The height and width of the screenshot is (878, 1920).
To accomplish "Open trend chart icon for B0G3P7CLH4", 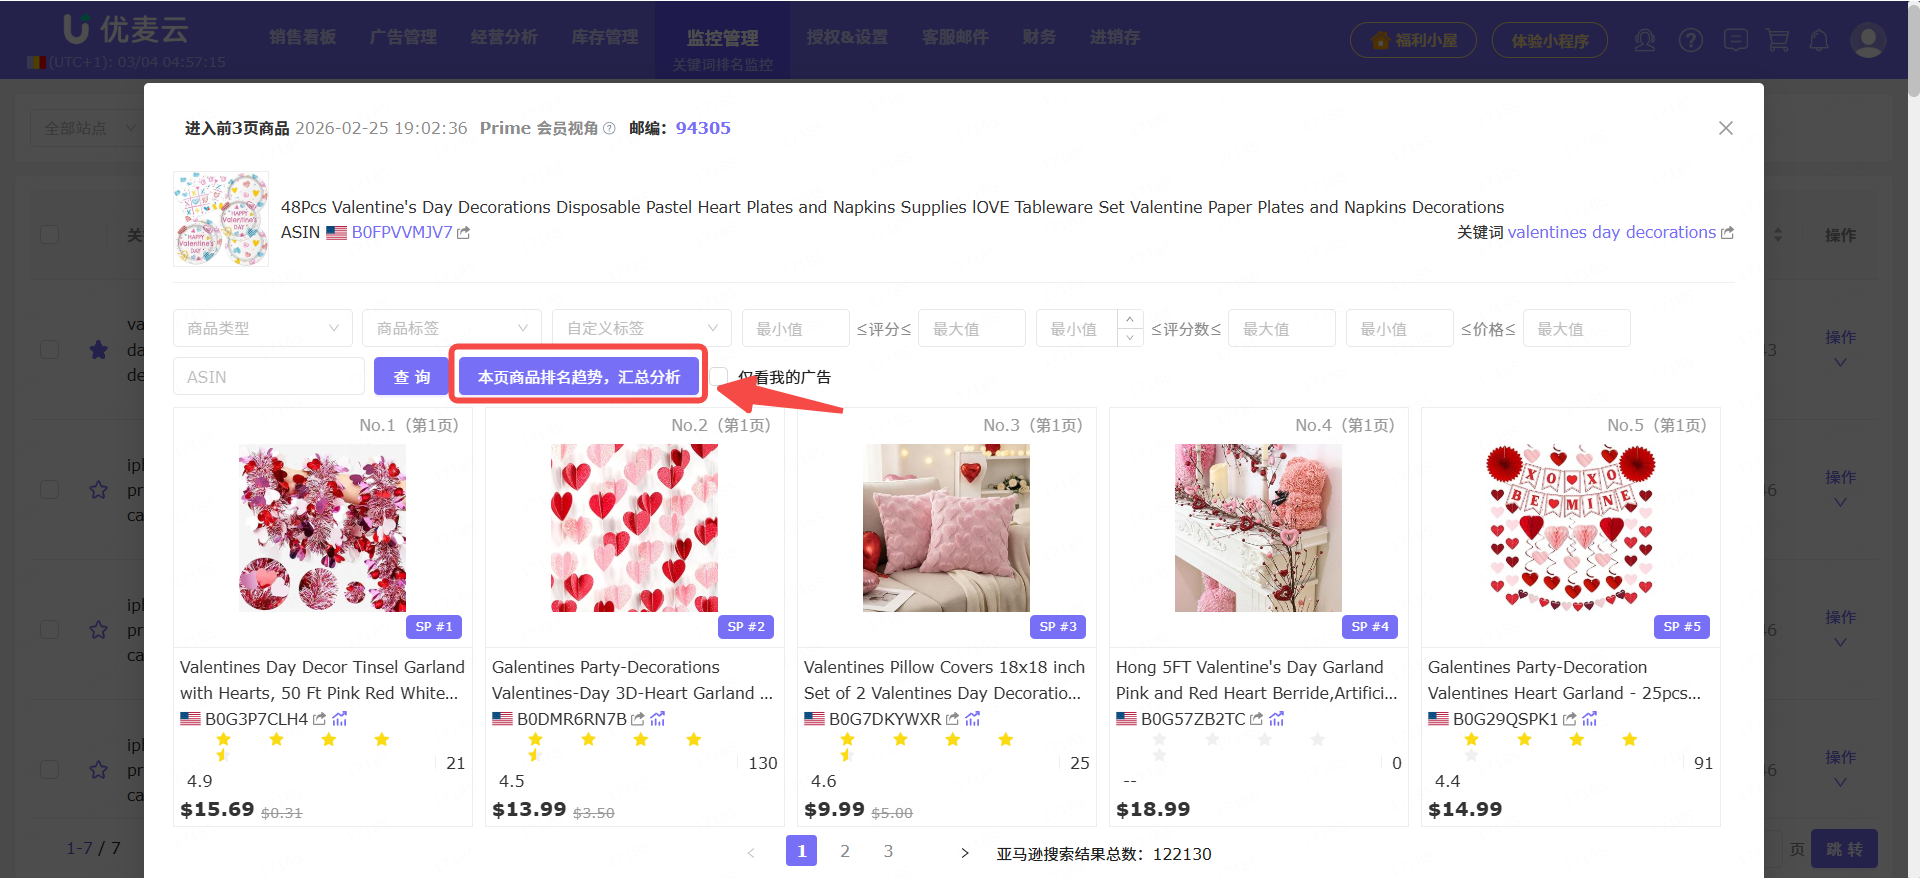I will 340,719.
